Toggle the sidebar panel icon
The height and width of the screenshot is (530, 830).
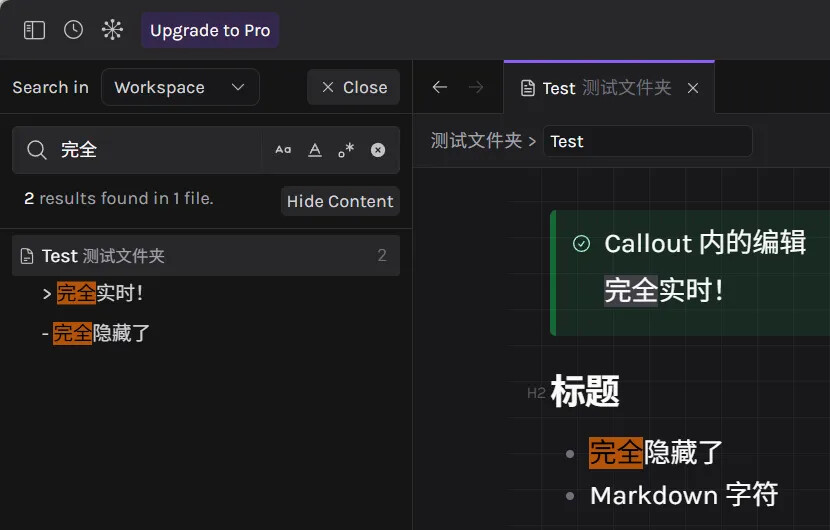[34, 30]
